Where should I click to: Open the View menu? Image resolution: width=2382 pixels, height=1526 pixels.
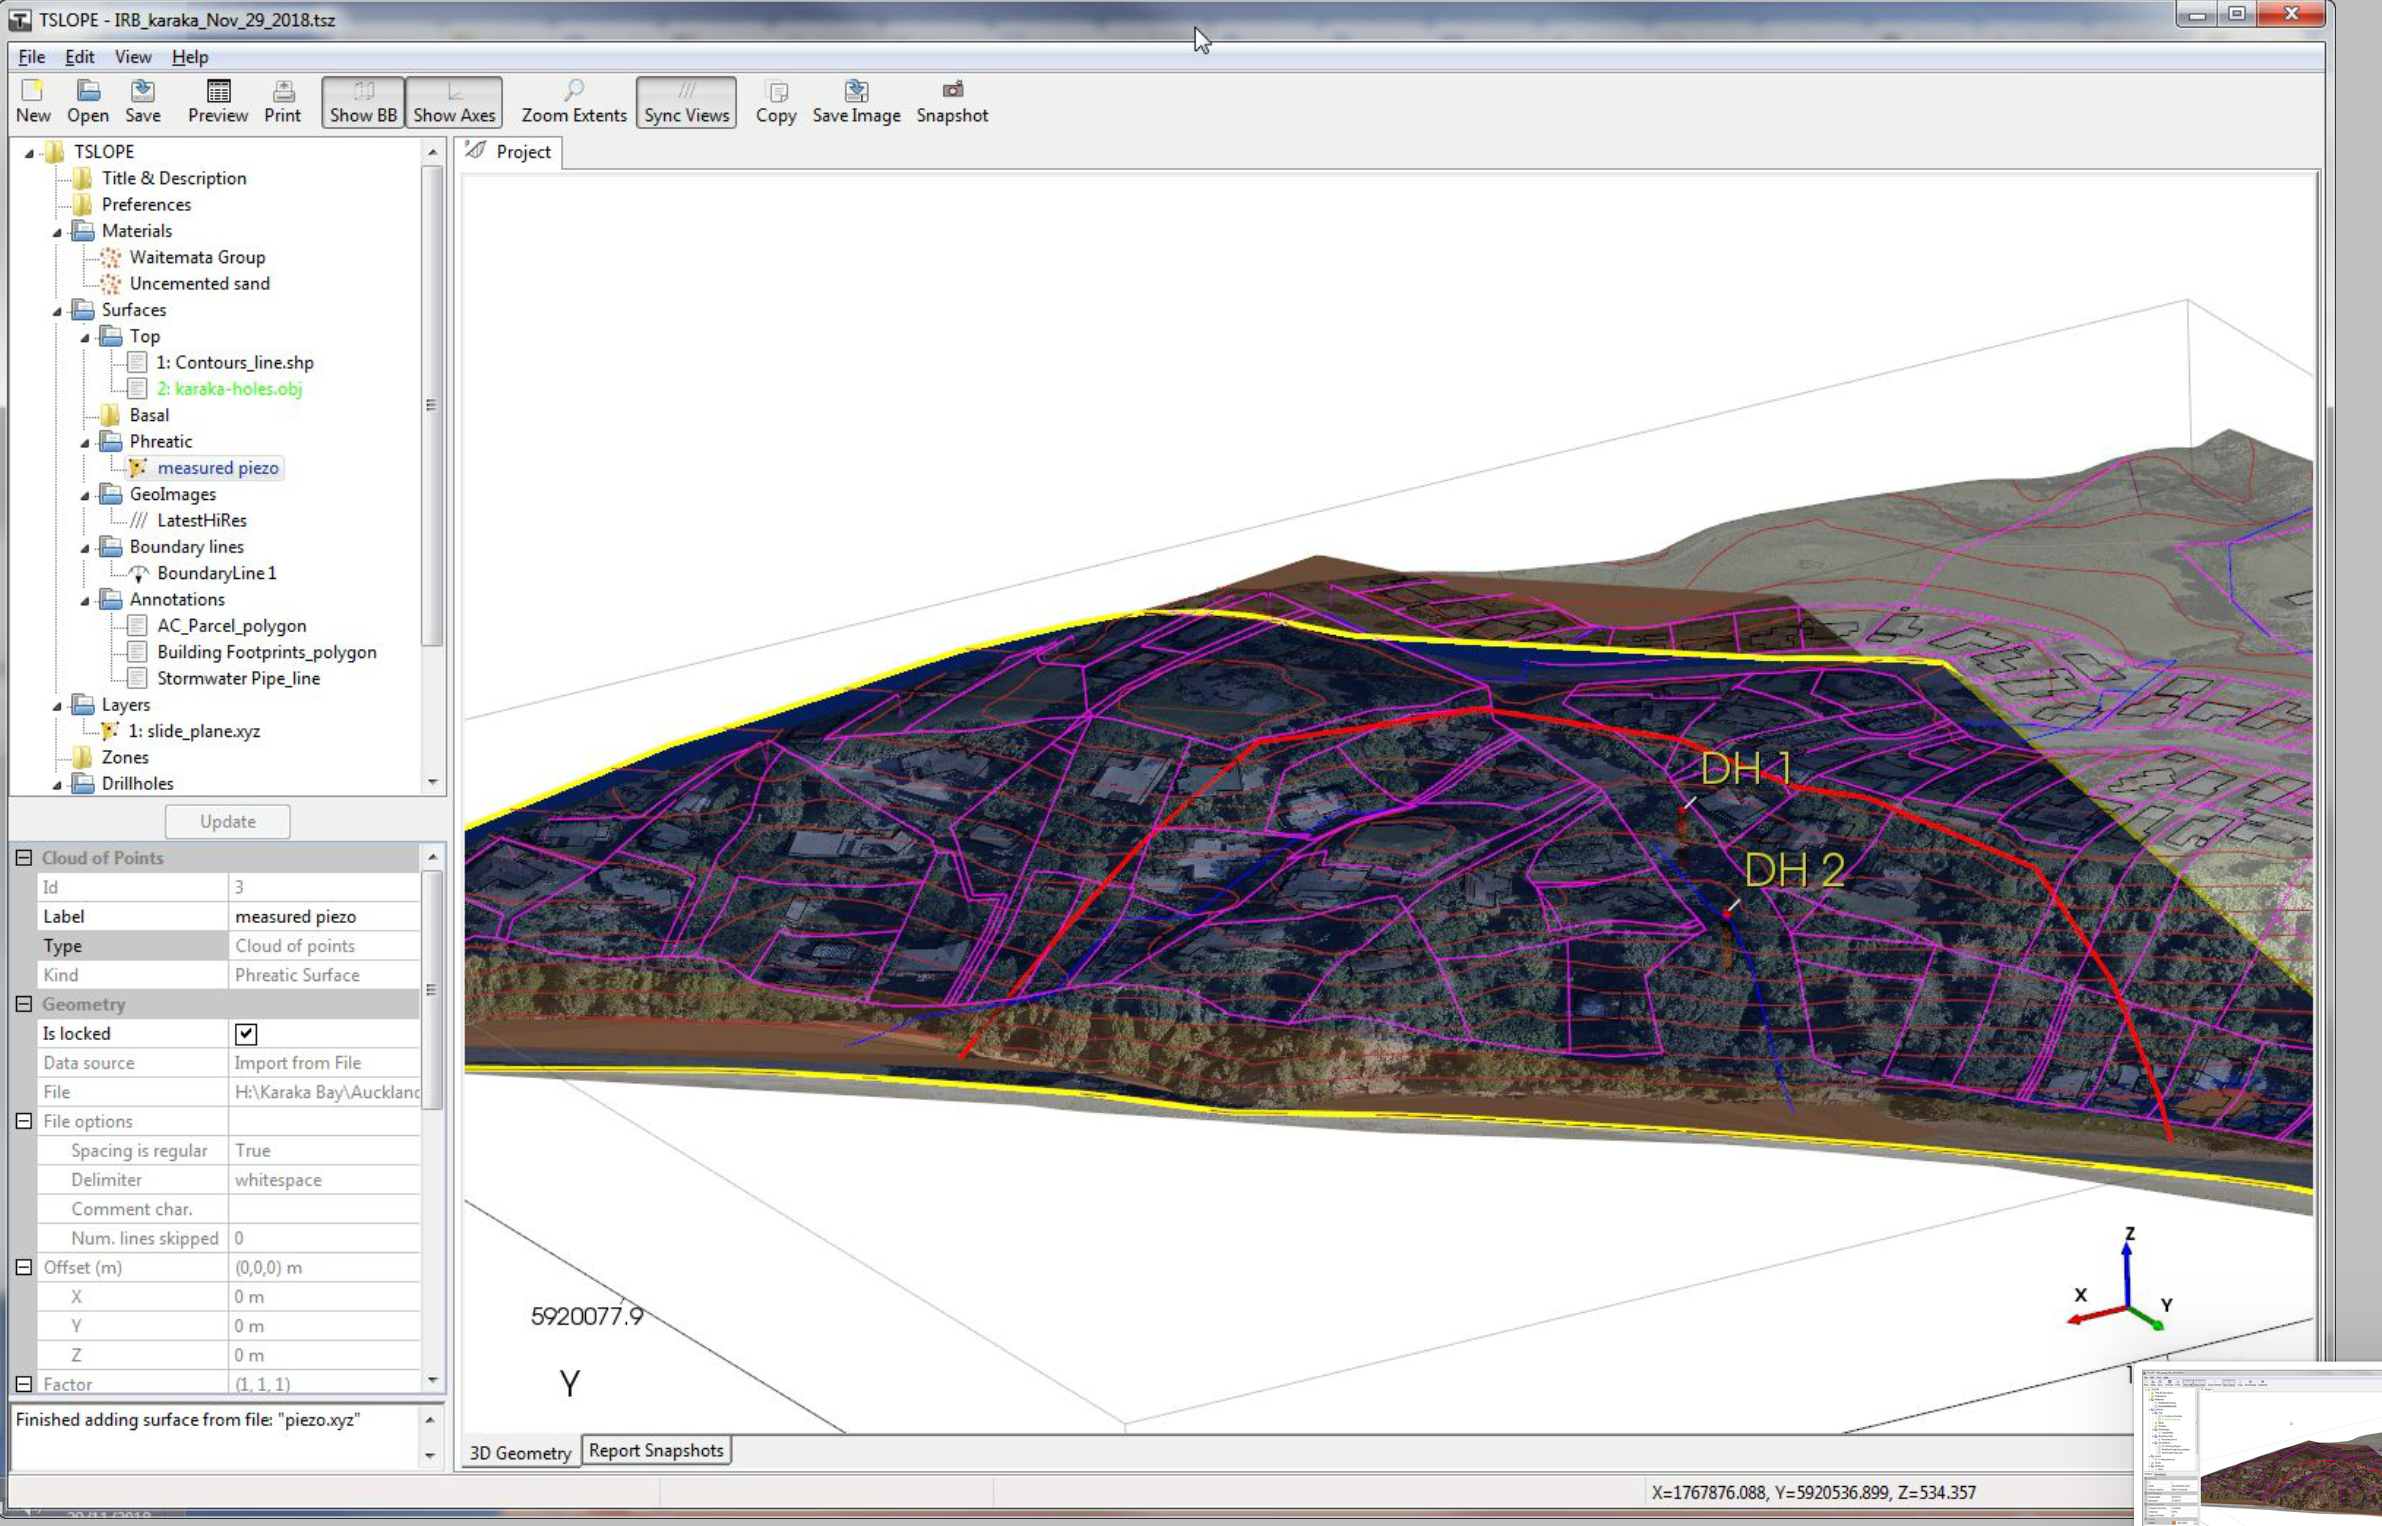tap(133, 57)
